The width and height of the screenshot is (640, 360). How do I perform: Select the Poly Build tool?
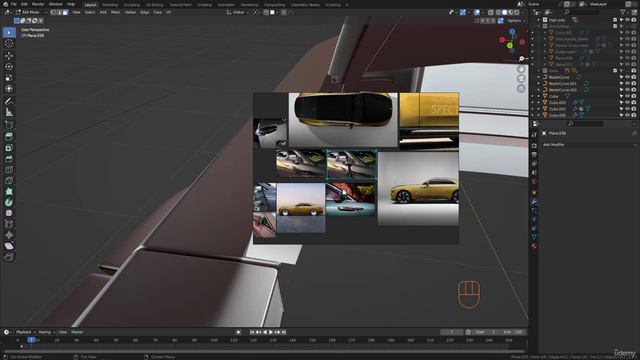(9, 191)
